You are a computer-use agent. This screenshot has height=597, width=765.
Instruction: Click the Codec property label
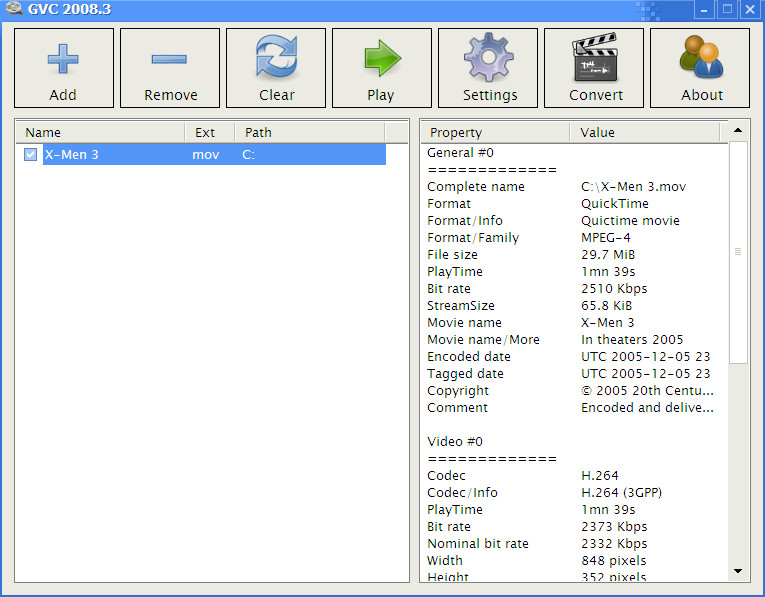tap(446, 476)
